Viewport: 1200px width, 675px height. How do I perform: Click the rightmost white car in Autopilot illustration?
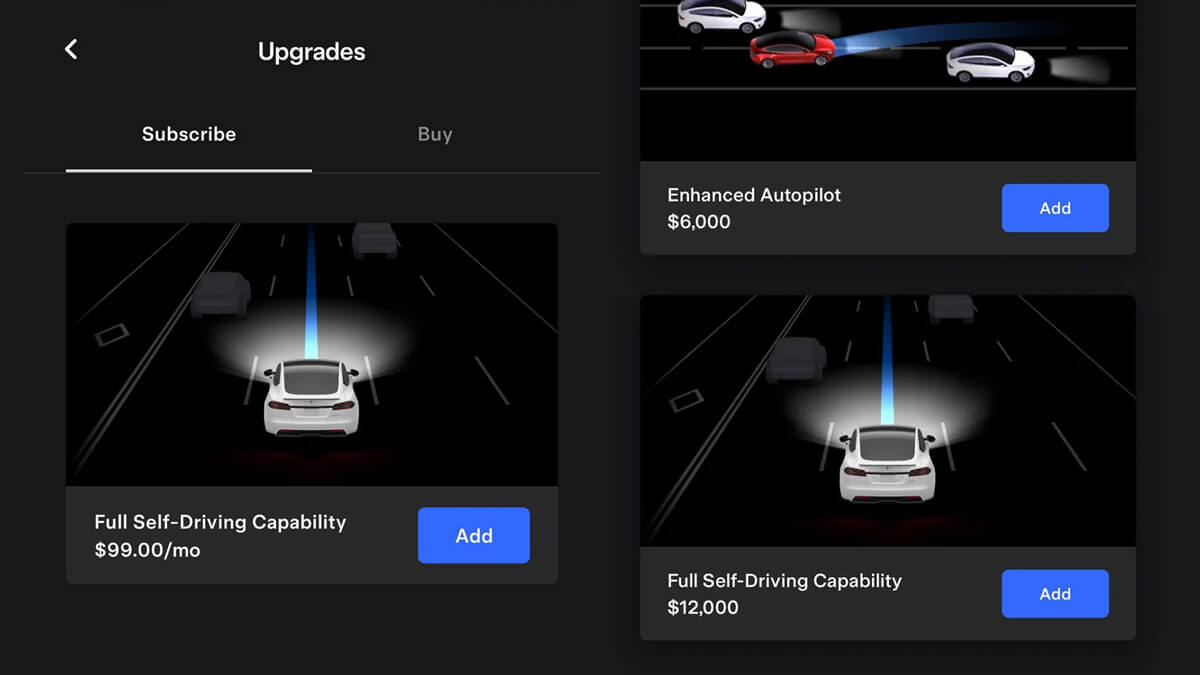990,63
